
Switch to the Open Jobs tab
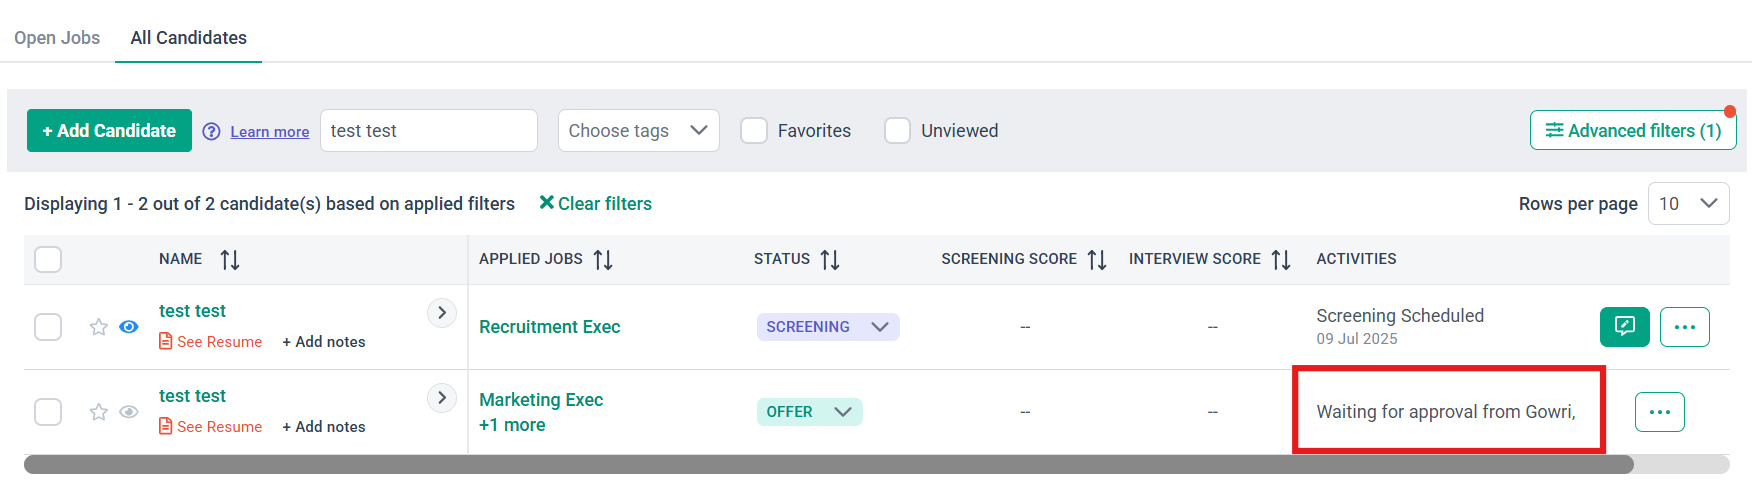tap(57, 38)
